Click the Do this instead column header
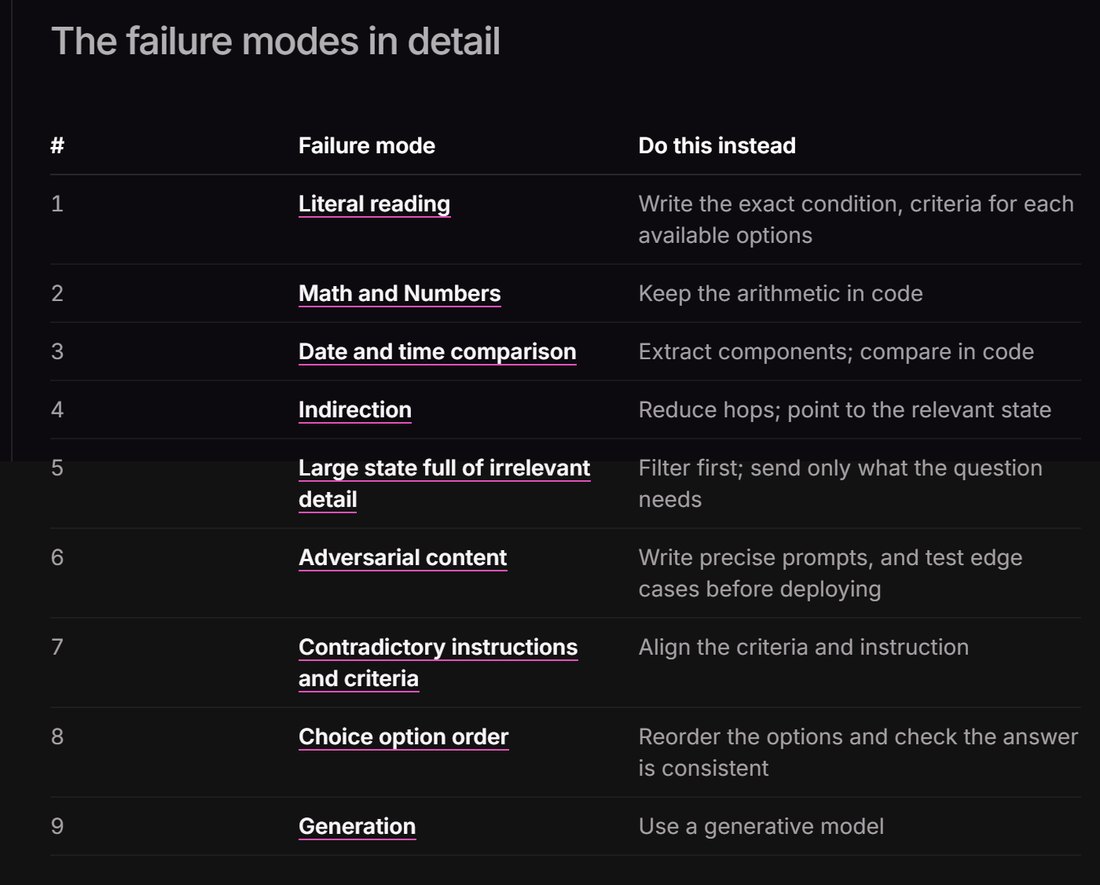Screen dimensions: 1100x885 click(717, 145)
